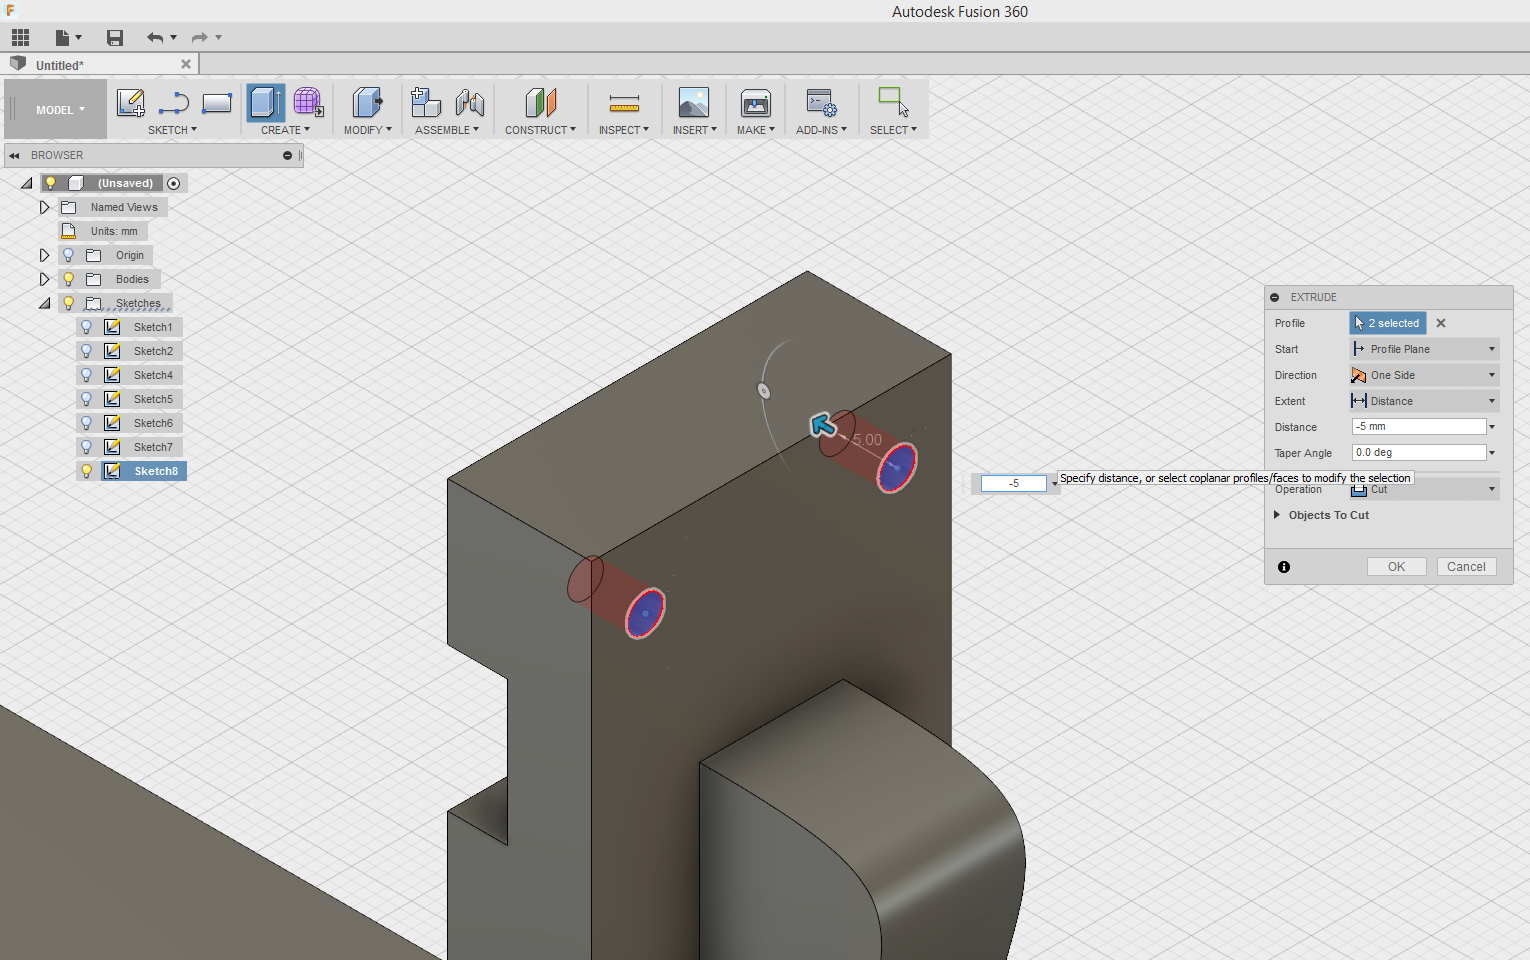Collapse the Browser panel arrows
Viewport: 1530px width, 960px height.
click(x=14, y=155)
